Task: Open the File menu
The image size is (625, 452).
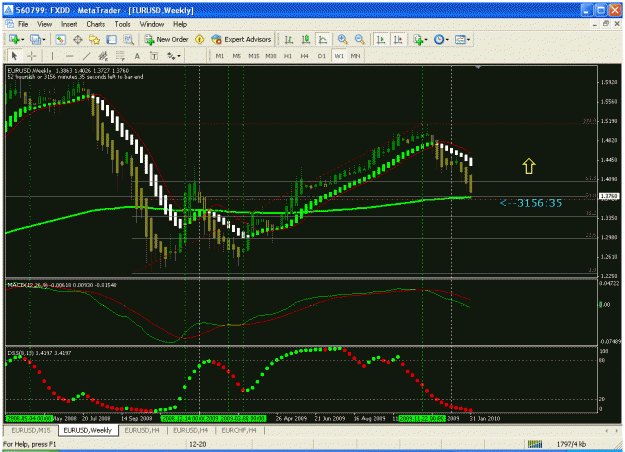Action: pyautogui.click(x=23, y=24)
